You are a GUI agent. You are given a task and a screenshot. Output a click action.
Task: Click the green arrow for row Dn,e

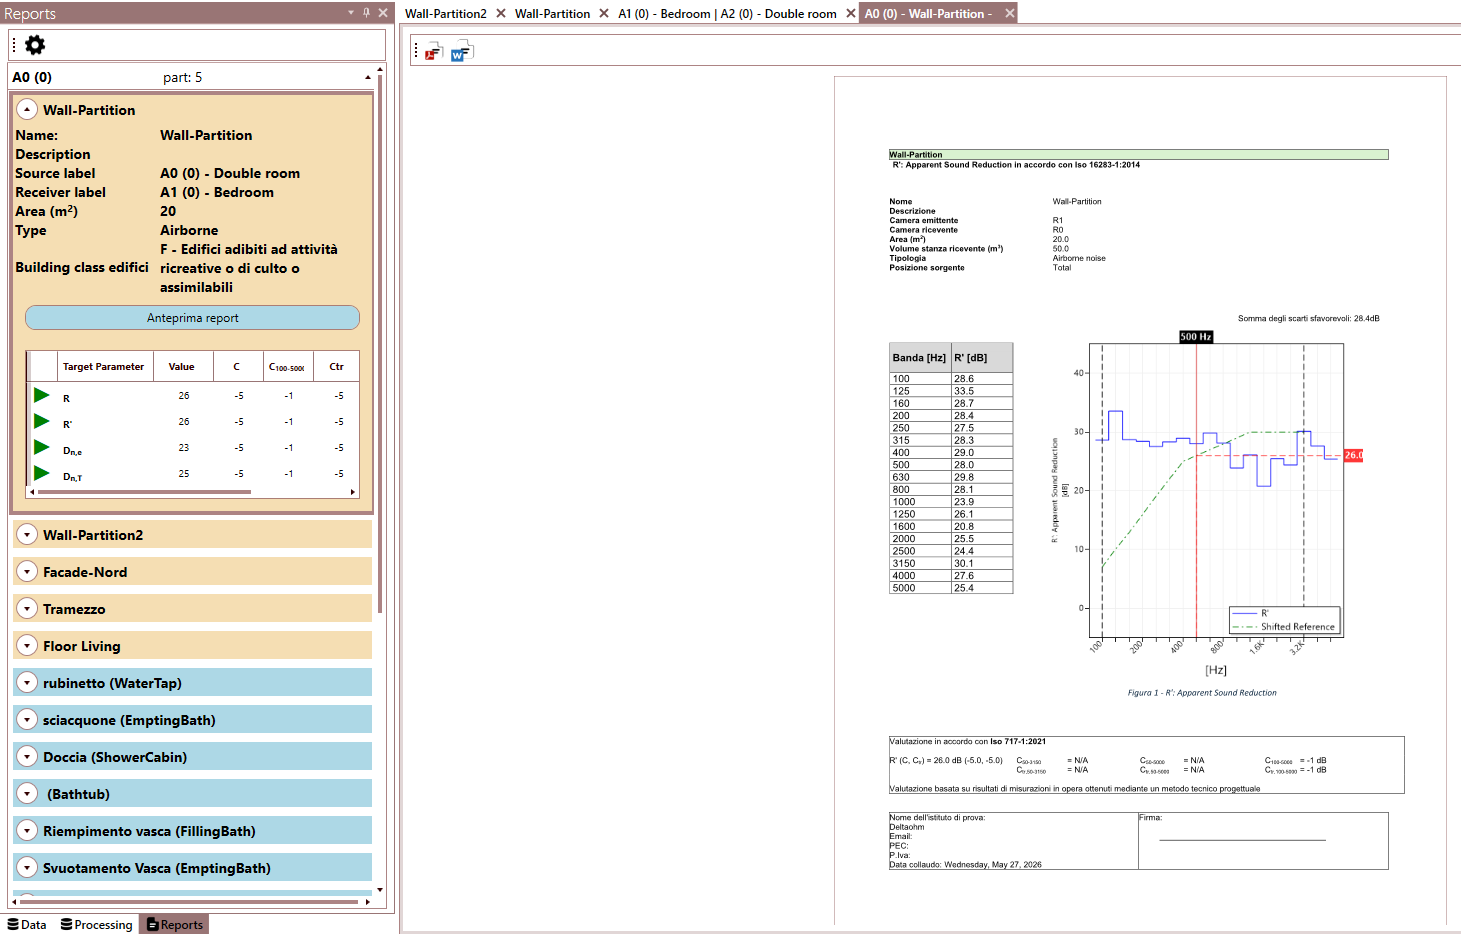(42, 447)
